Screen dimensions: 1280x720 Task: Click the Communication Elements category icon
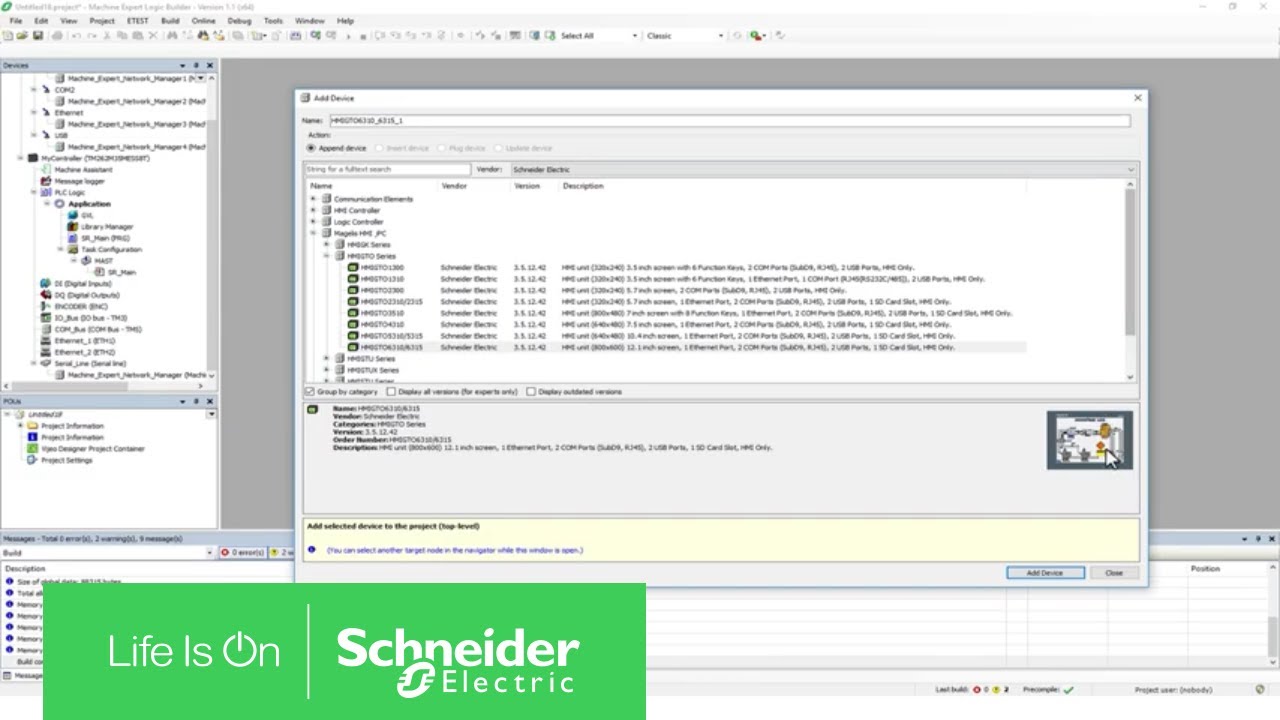[326, 199]
